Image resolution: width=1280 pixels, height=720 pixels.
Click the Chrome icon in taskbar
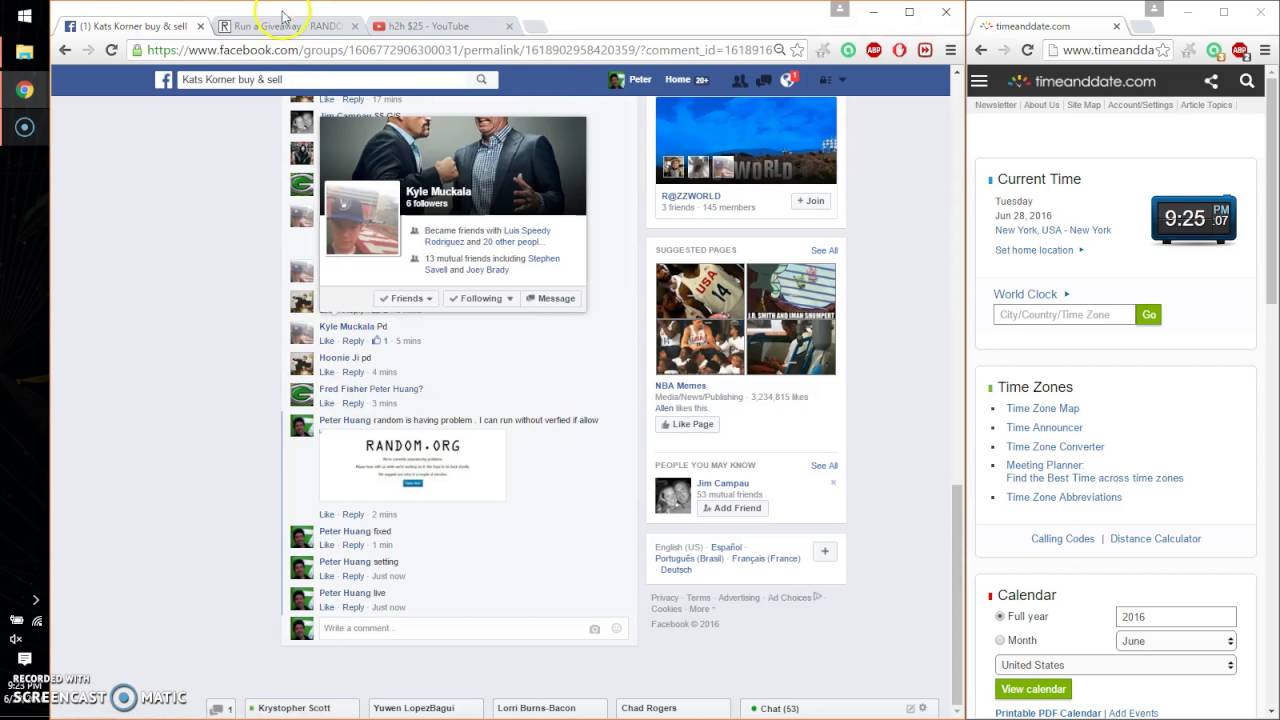[x=25, y=90]
